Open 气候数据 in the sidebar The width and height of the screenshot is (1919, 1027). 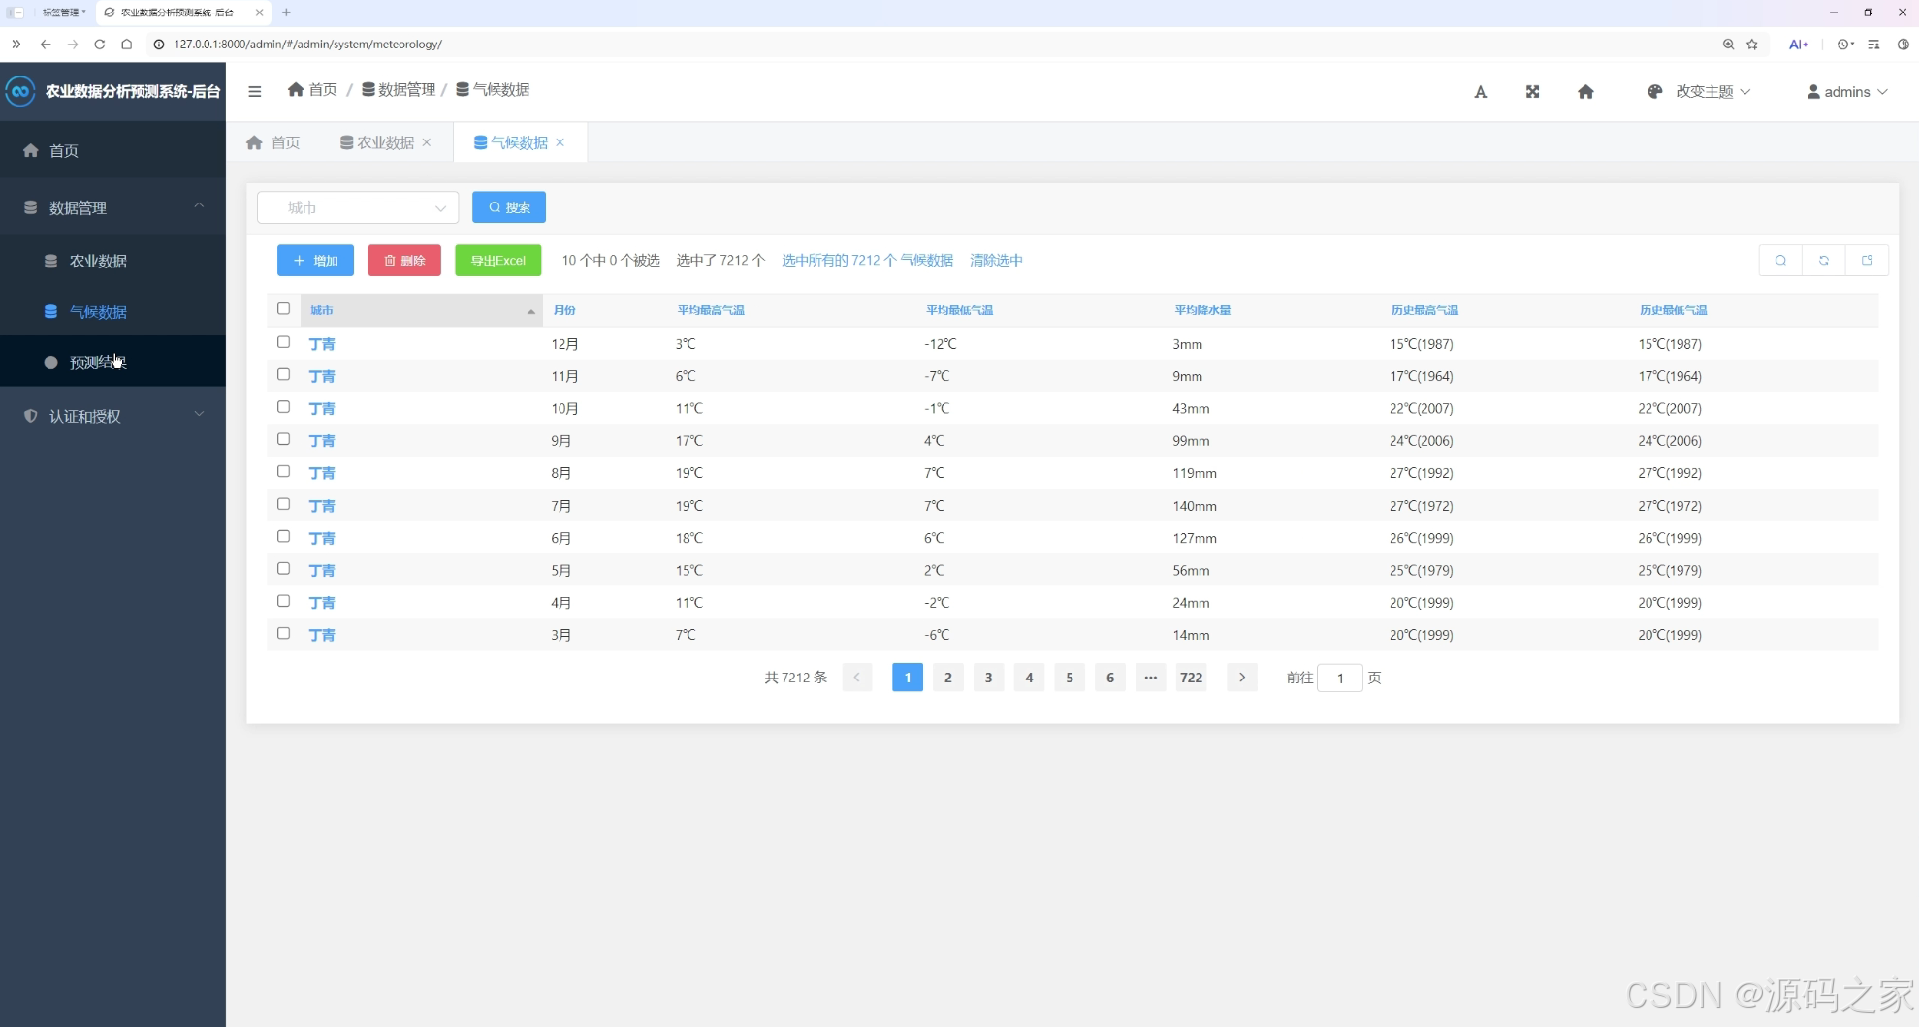point(113,312)
